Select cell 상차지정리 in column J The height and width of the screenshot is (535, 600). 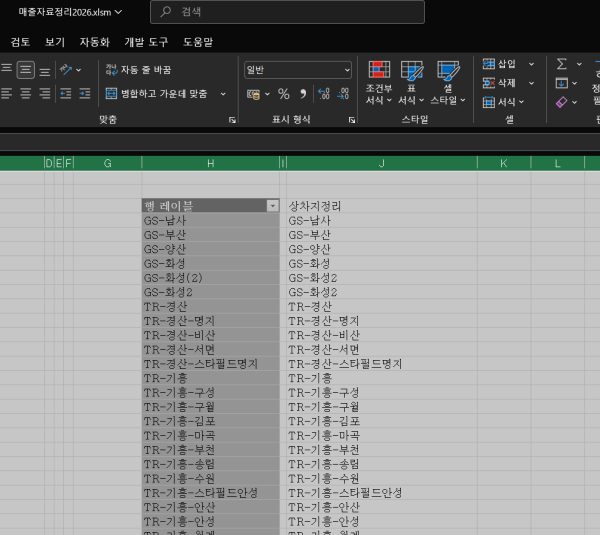coord(382,206)
